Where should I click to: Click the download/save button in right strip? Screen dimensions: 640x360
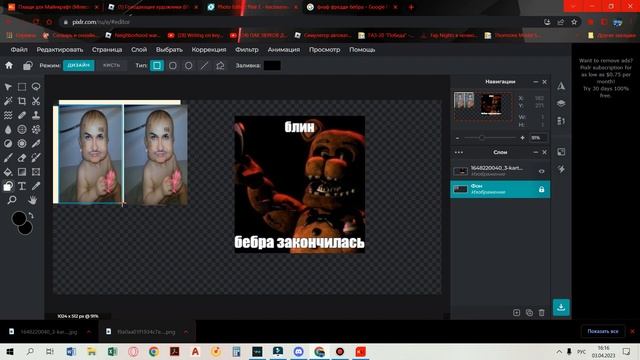[561, 307]
